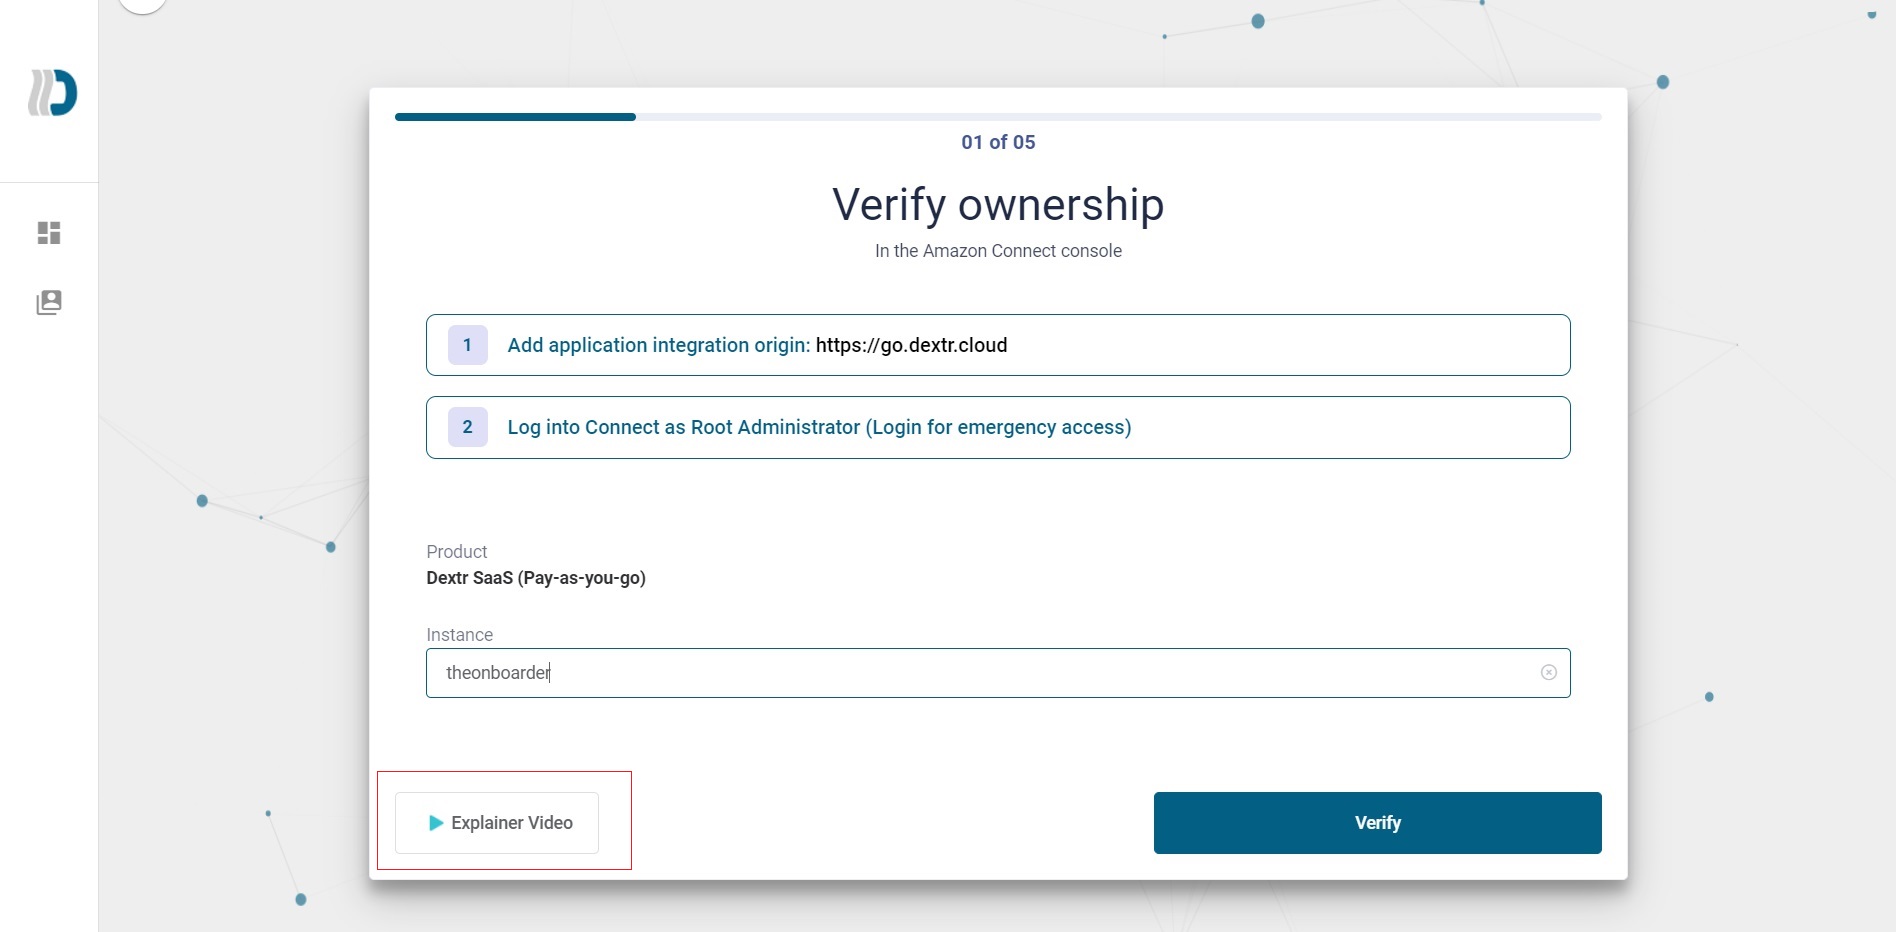This screenshot has width=1896, height=932.
Task: Click the Dextr logo in the sidebar
Action: pos(52,93)
